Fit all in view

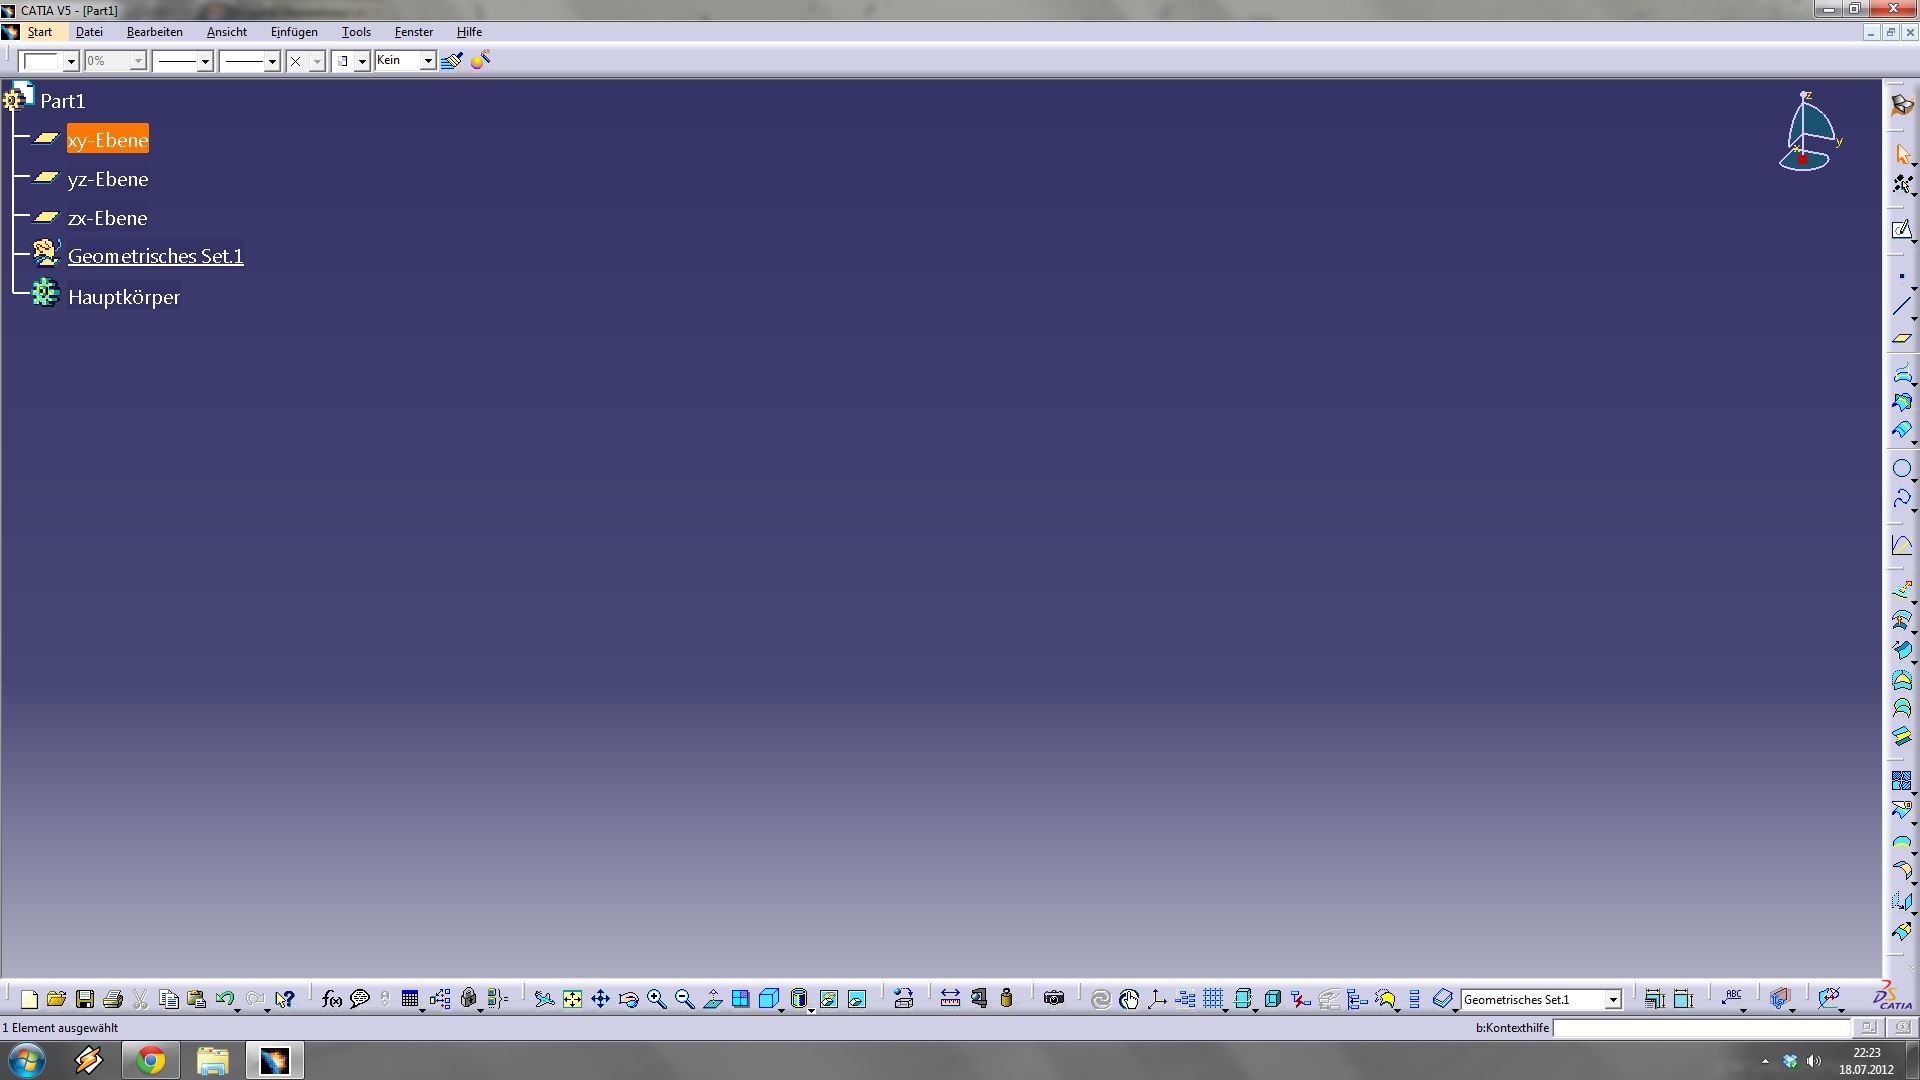(x=572, y=999)
